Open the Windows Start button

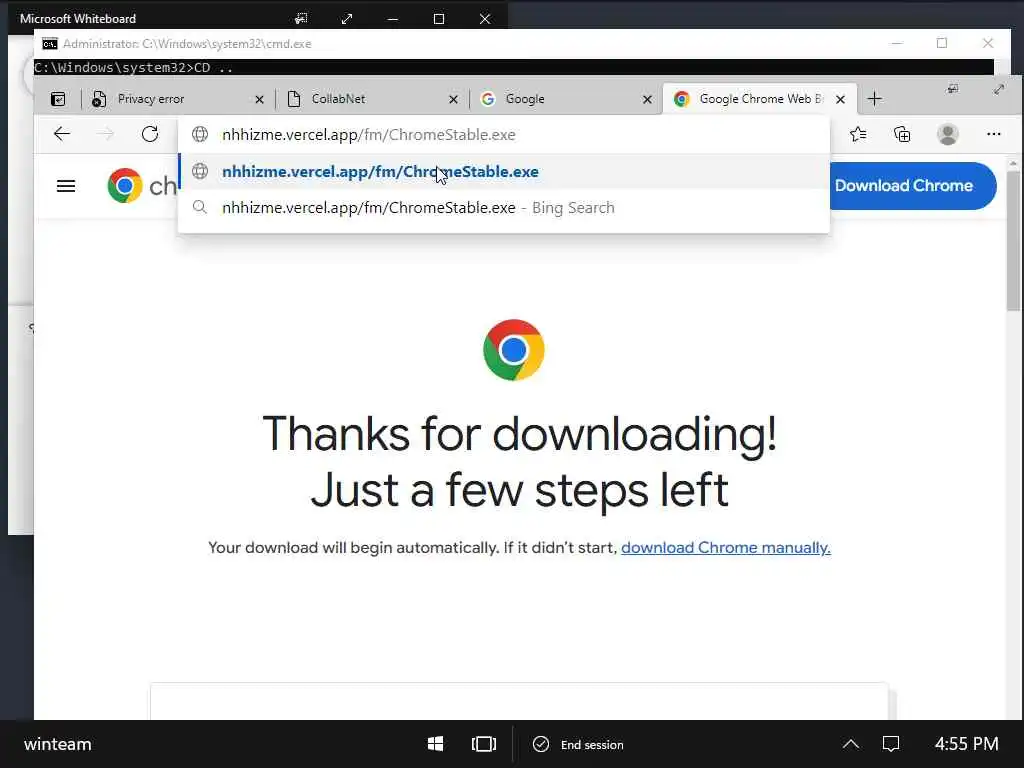pos(436,744)
